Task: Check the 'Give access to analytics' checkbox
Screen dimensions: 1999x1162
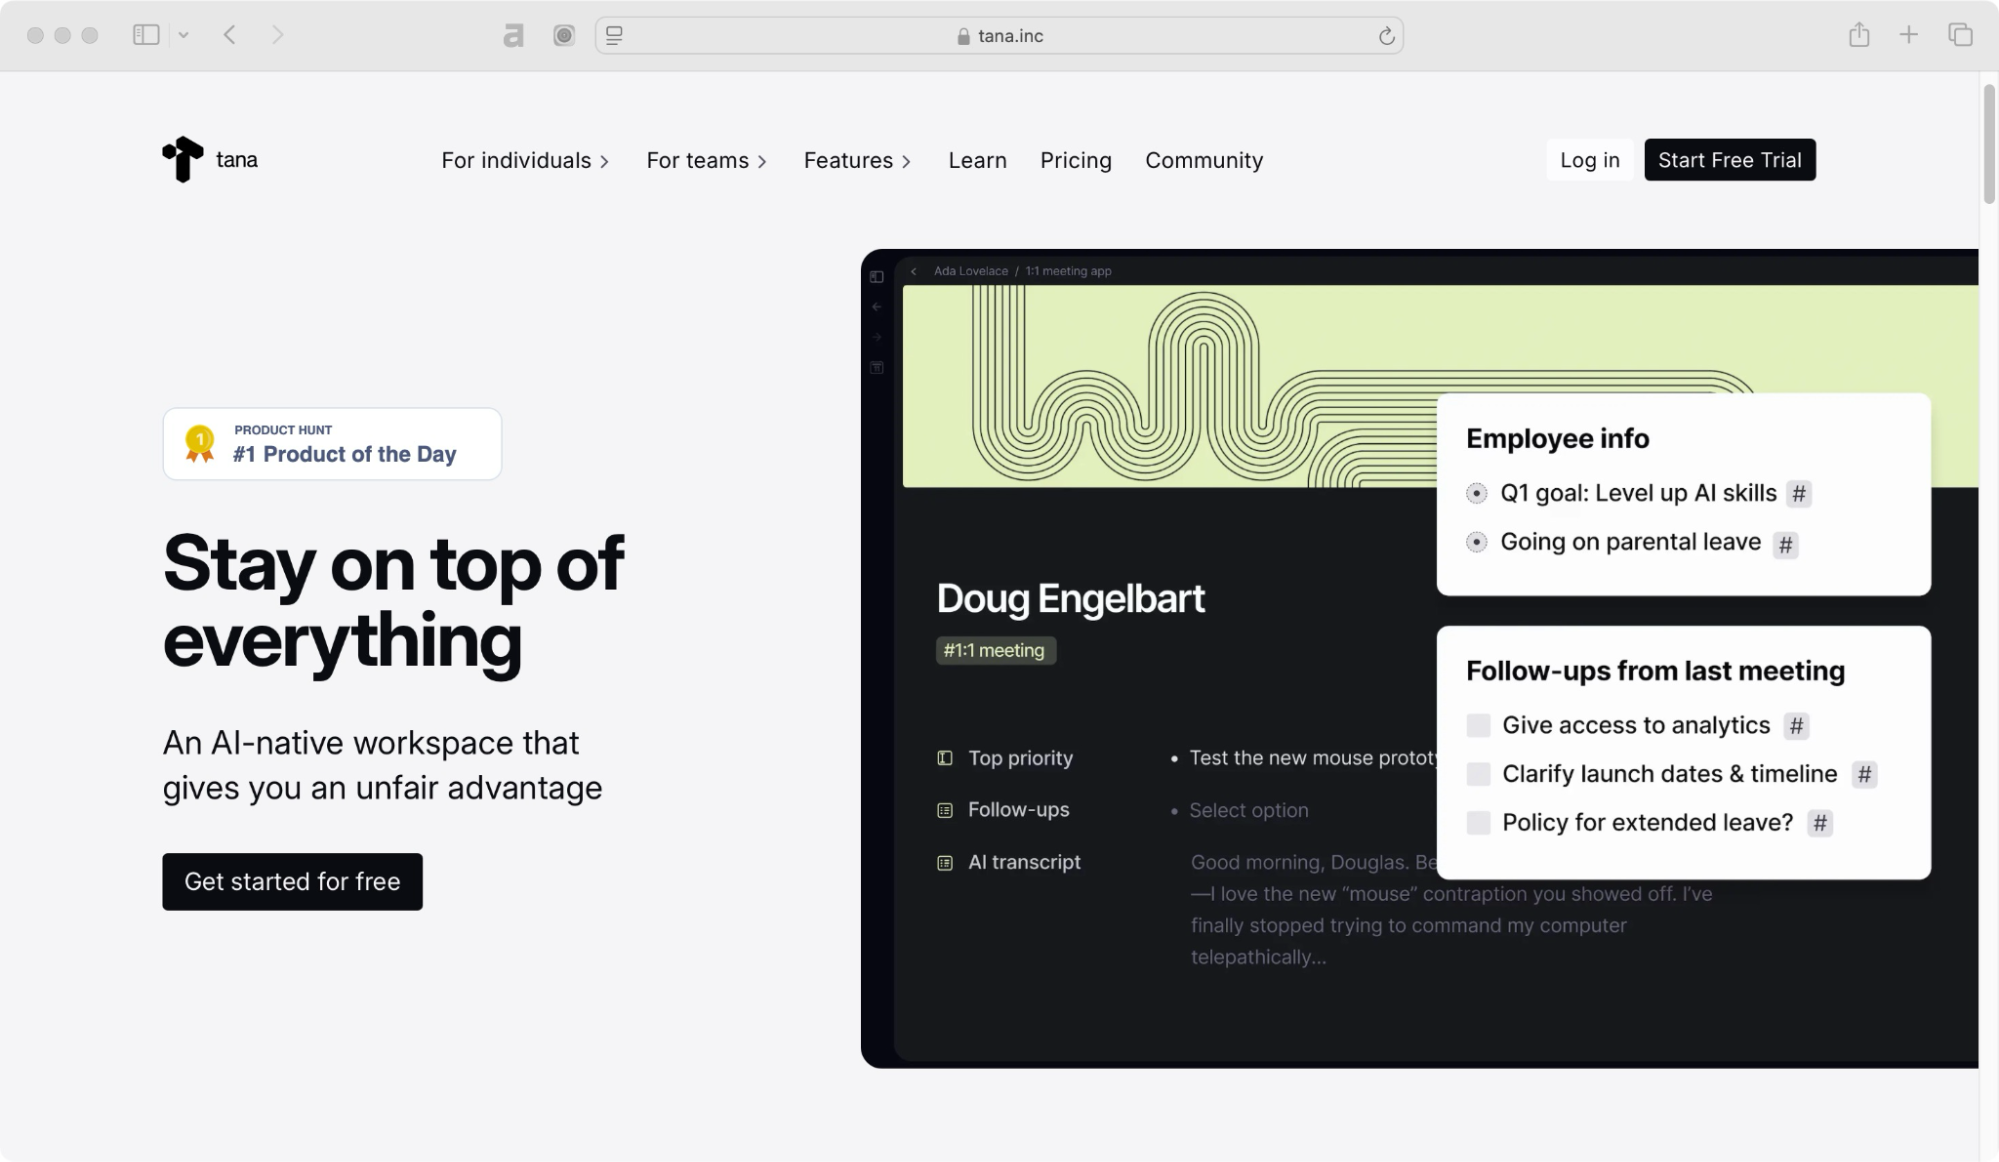Action: [1478, 725]
